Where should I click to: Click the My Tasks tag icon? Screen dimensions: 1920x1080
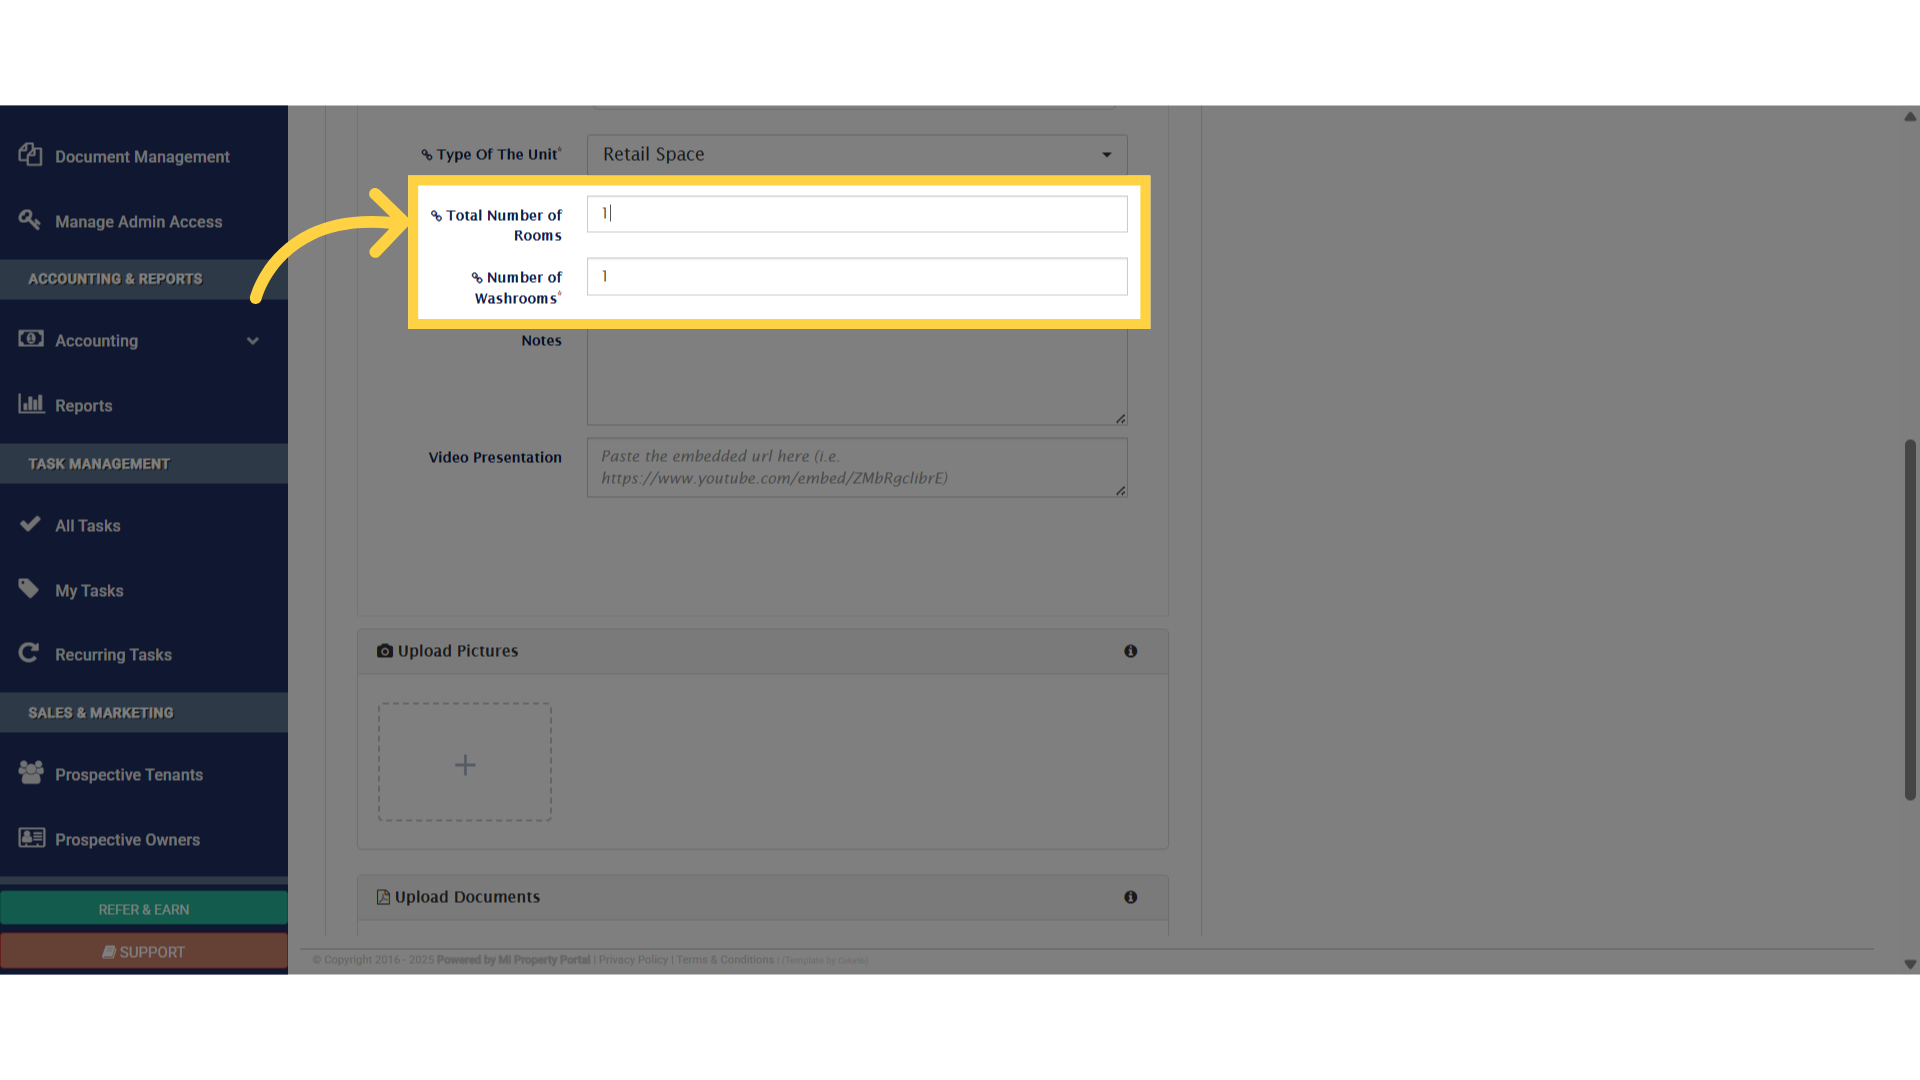pyautogui.click(x=29, y=589)
